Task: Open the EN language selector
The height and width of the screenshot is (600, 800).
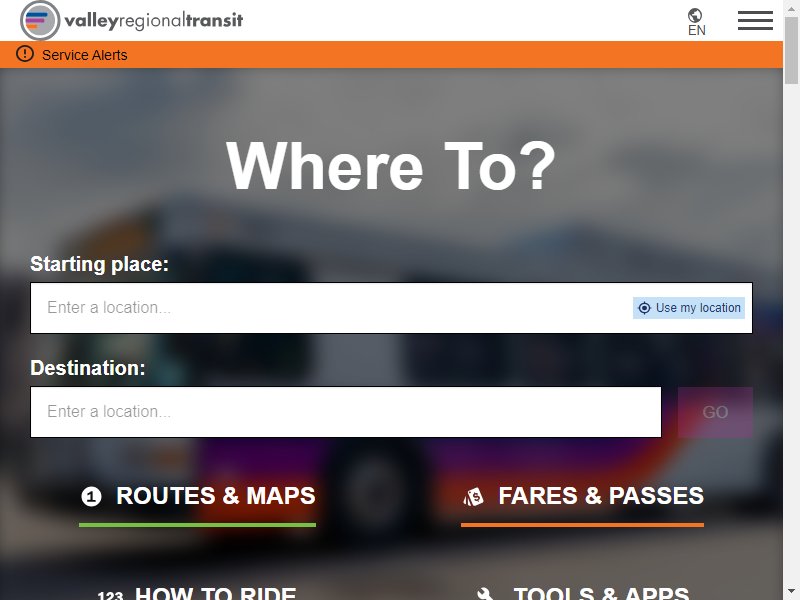Action: coord(696,22)
